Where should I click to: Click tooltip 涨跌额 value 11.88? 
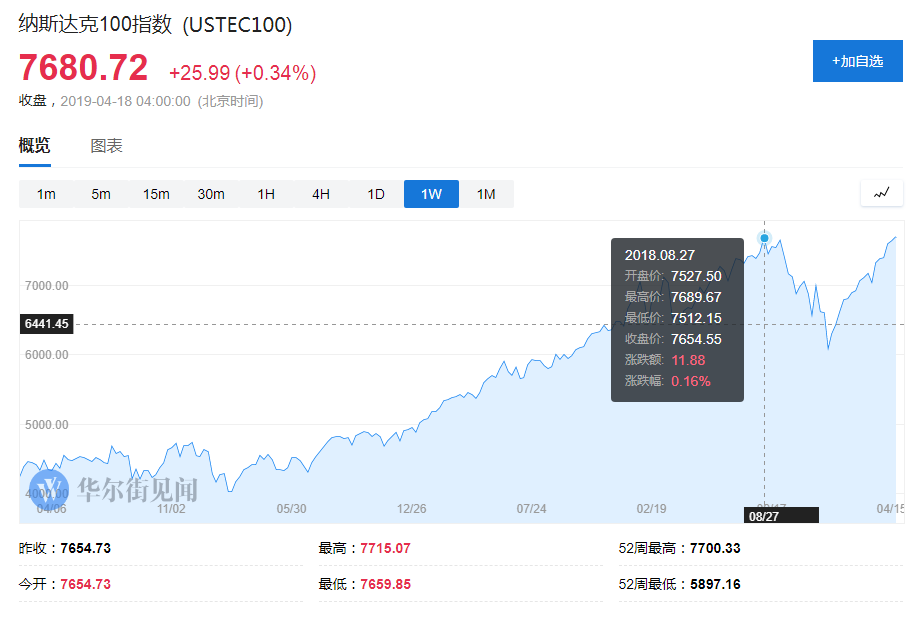(688, 360)
